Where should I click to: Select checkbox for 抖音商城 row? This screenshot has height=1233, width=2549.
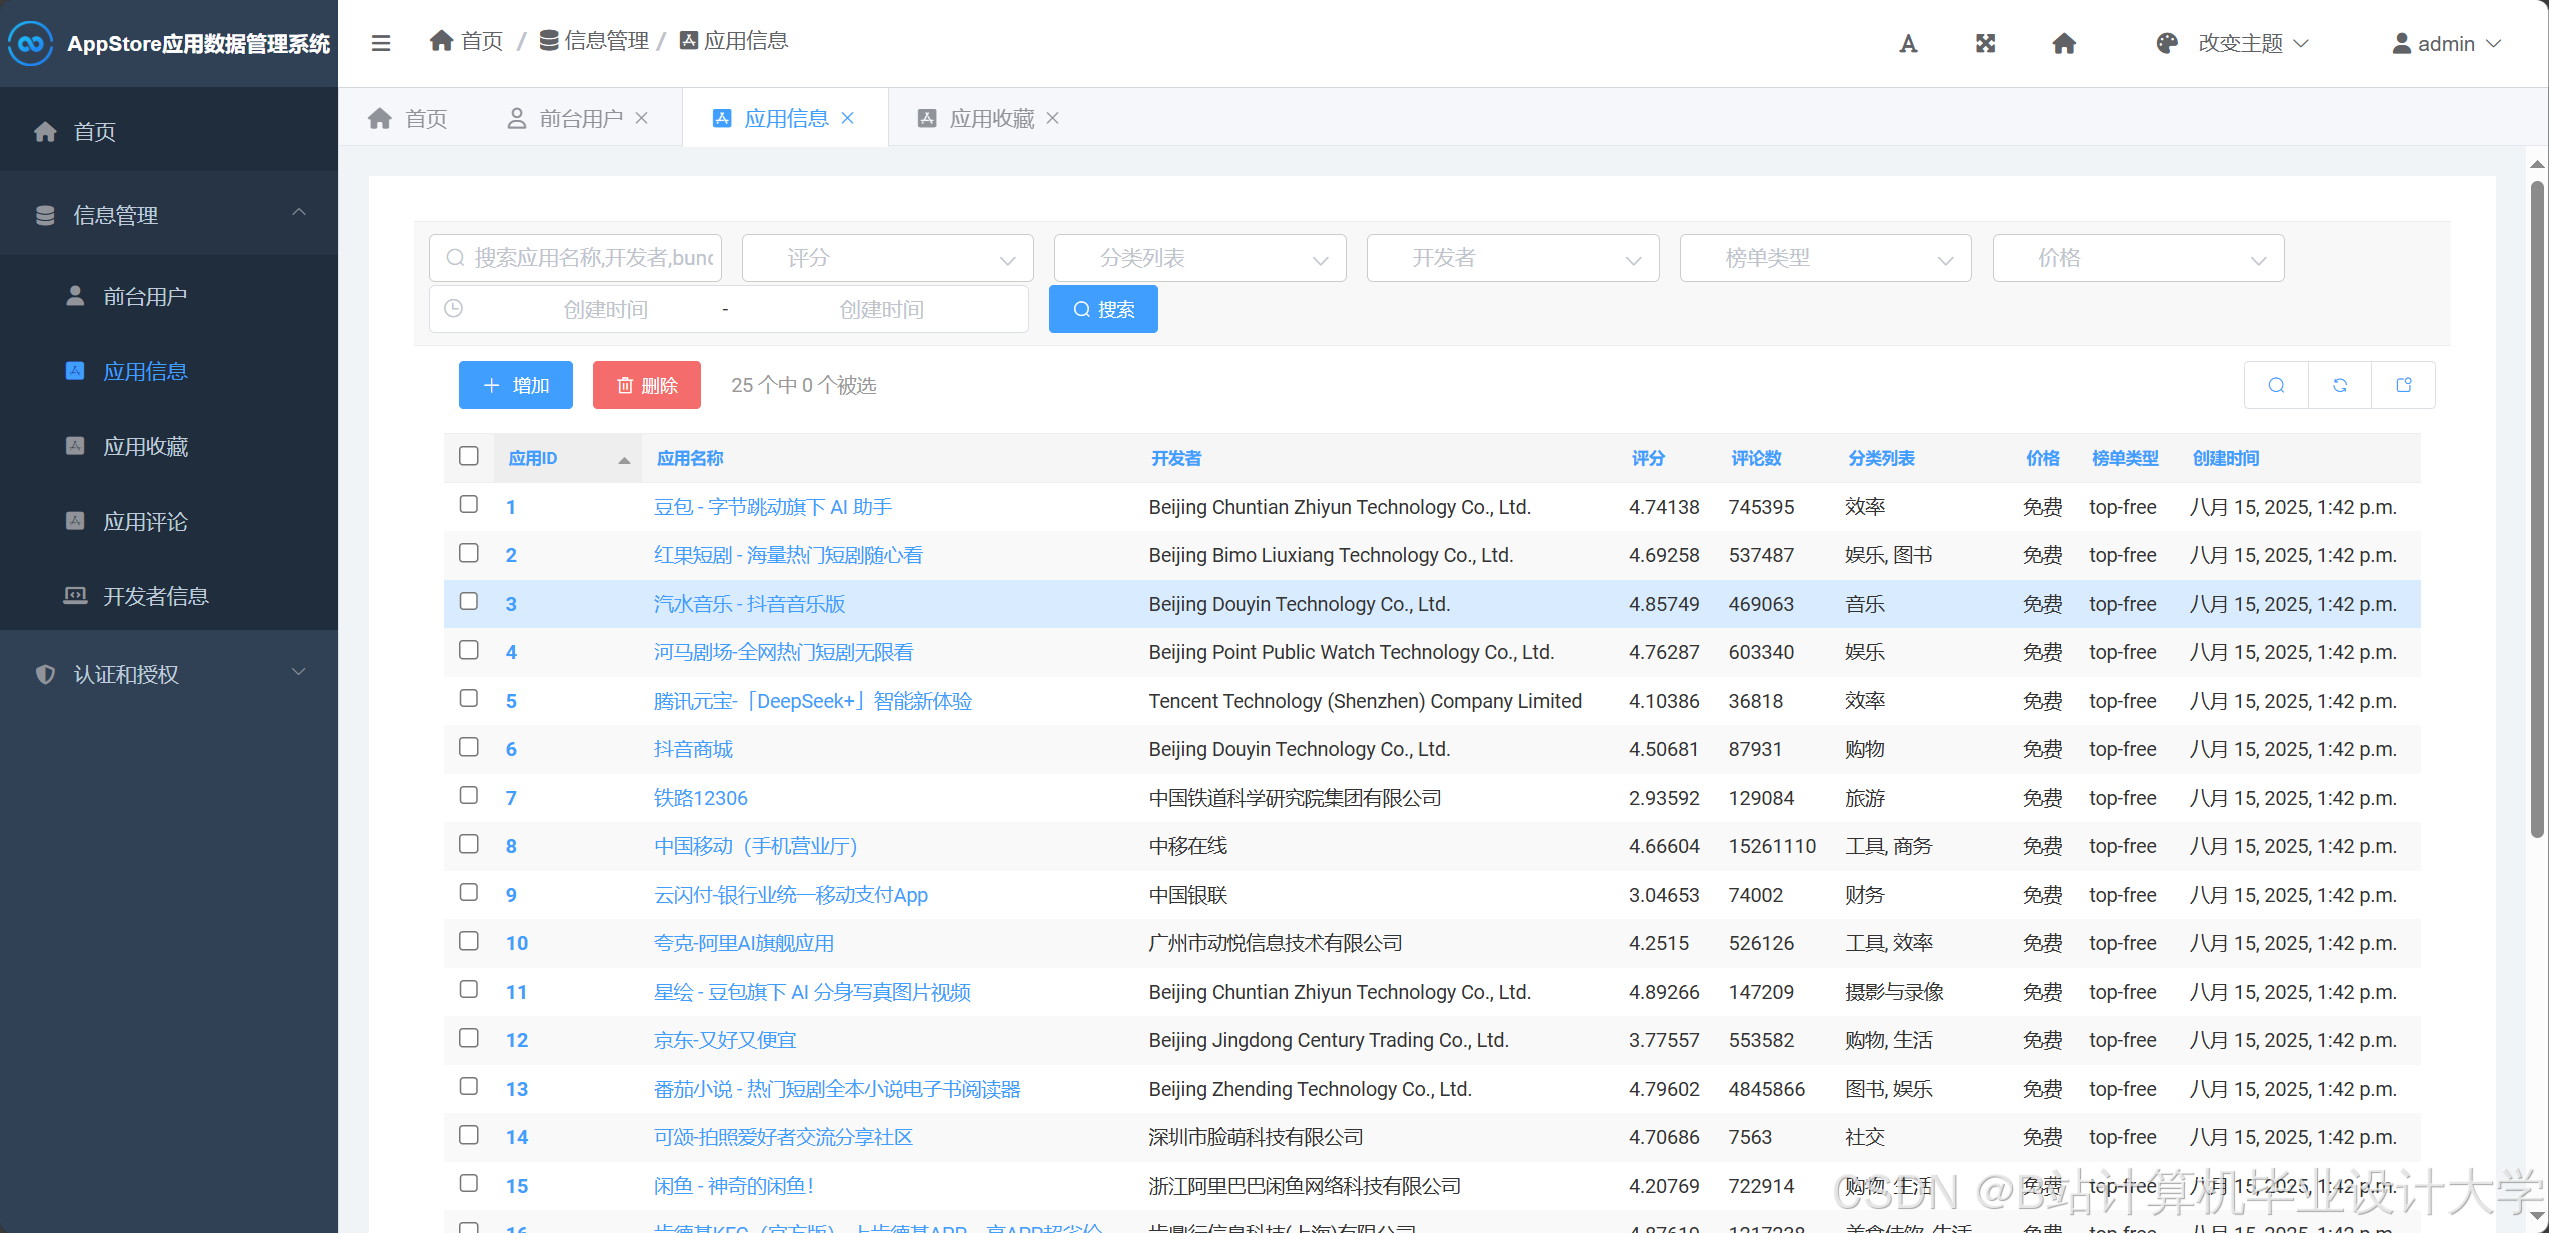pyautogui.click(x=469, y=747)
